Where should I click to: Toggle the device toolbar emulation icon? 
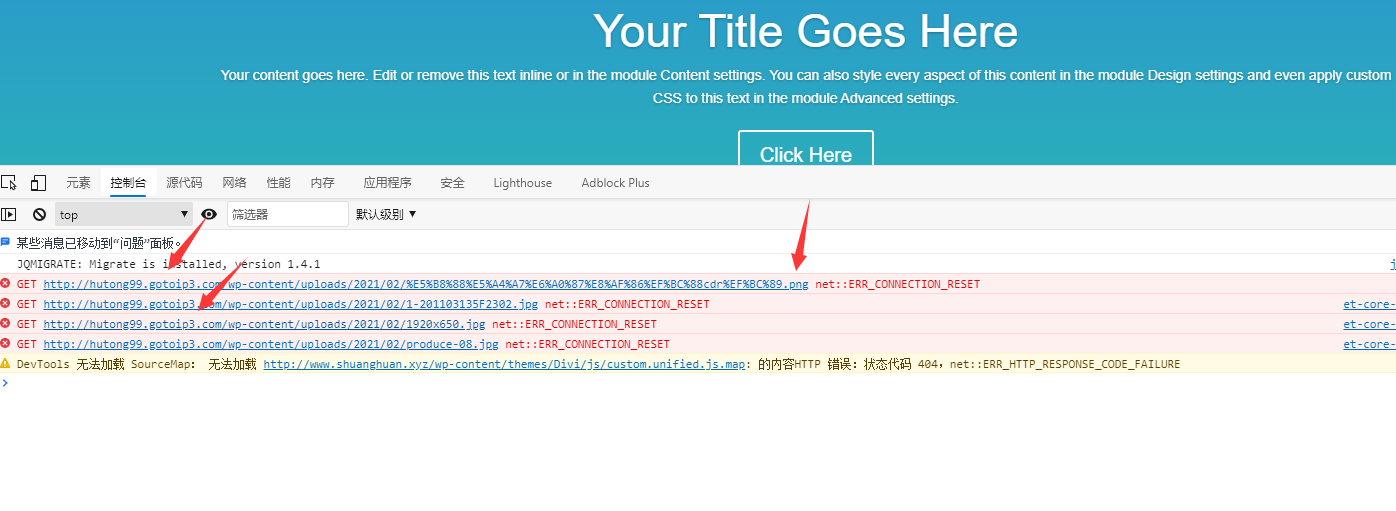[x=38, y=182]
